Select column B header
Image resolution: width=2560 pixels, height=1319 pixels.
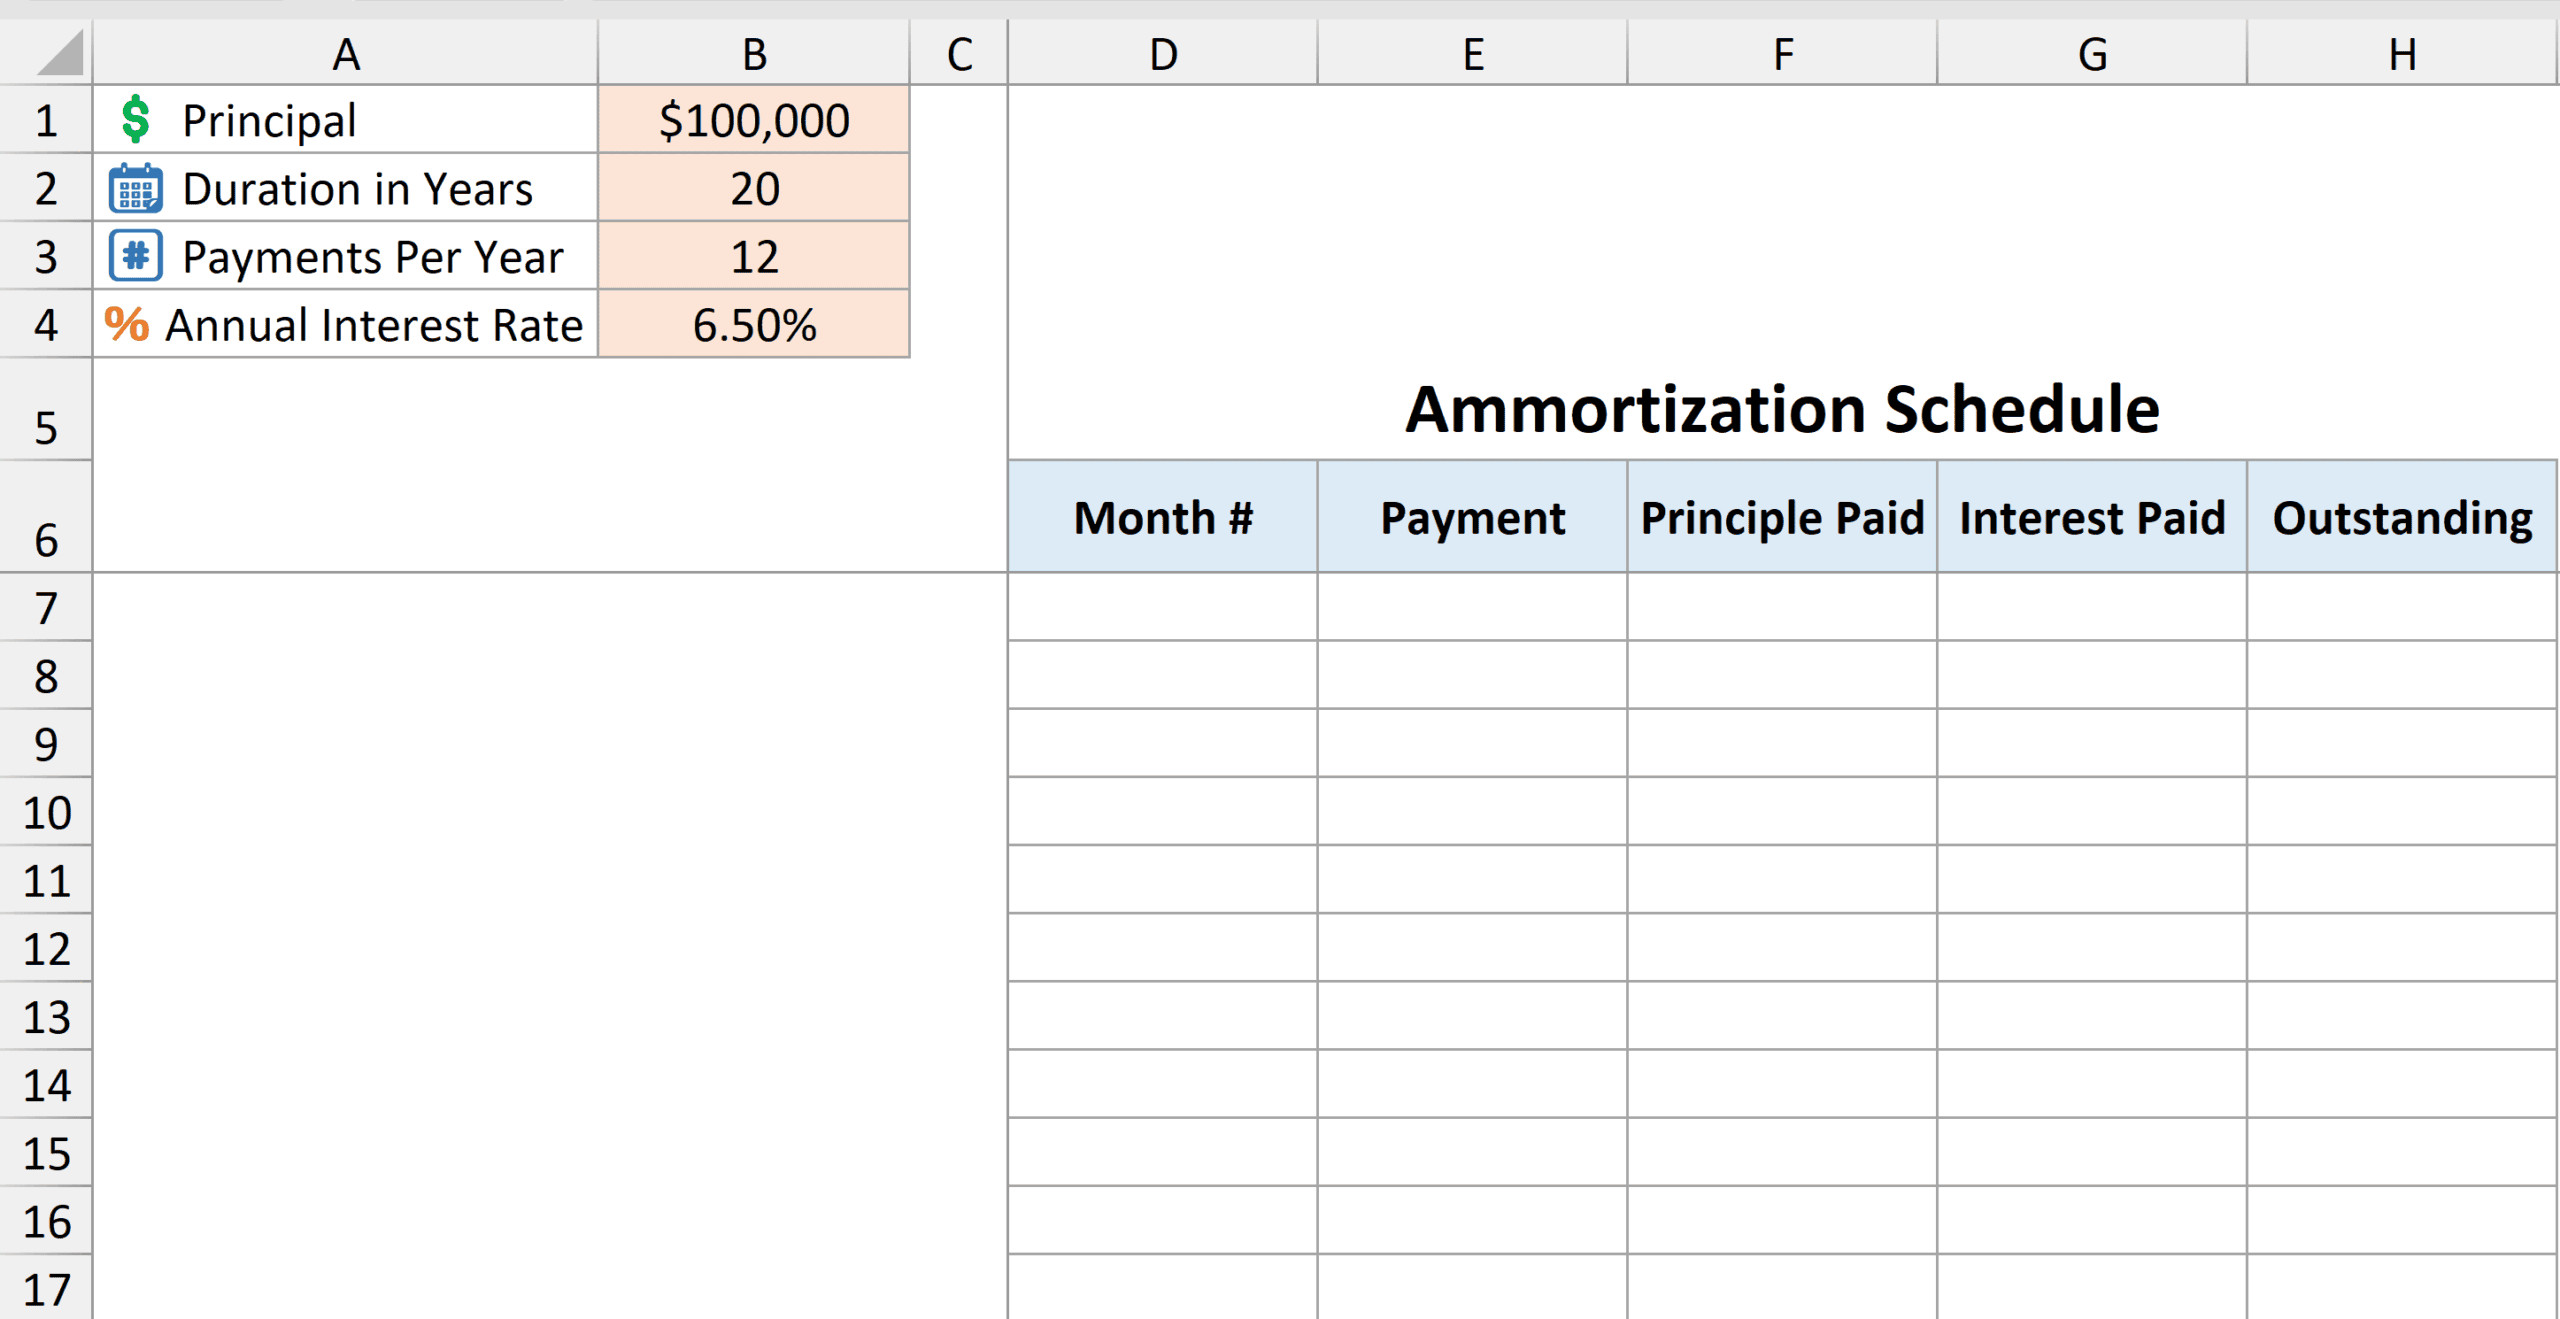click(754, 54)
